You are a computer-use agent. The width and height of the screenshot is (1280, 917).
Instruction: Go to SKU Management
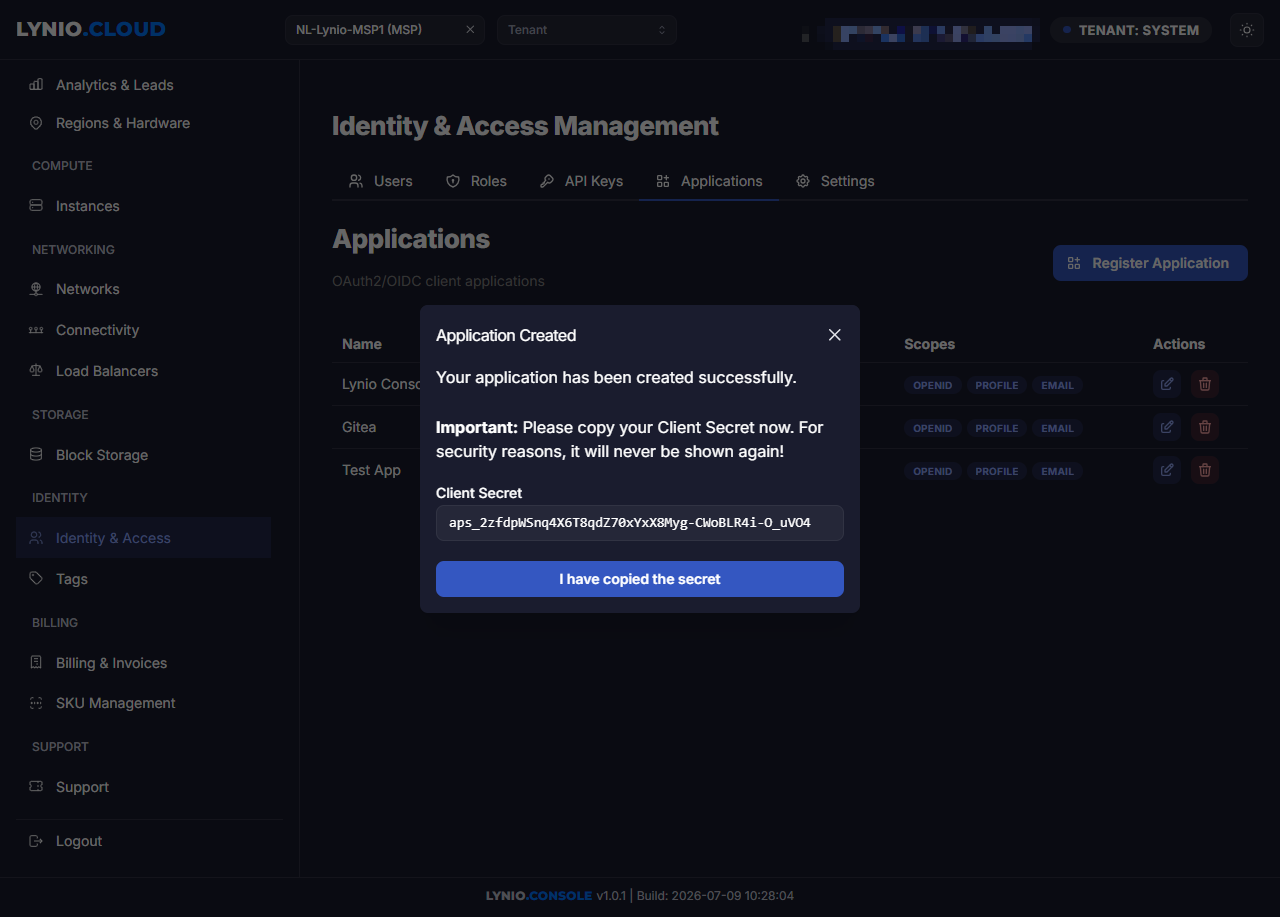point(144,703)
